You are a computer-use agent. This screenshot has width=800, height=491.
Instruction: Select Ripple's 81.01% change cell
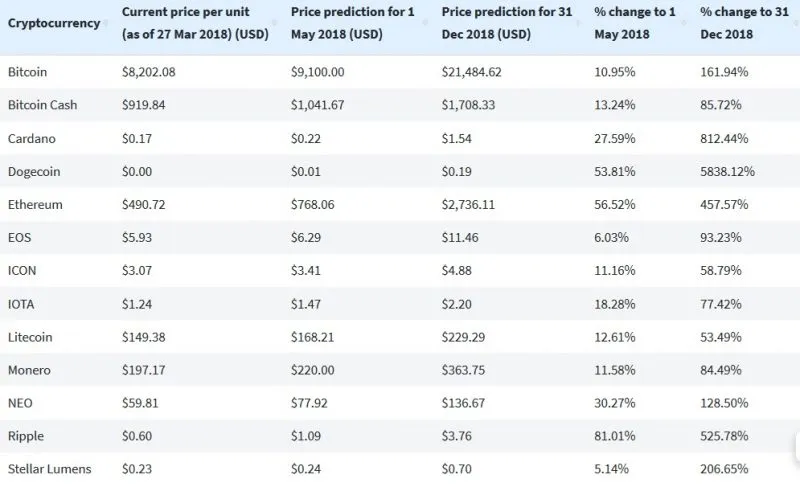tap(614, 435)
